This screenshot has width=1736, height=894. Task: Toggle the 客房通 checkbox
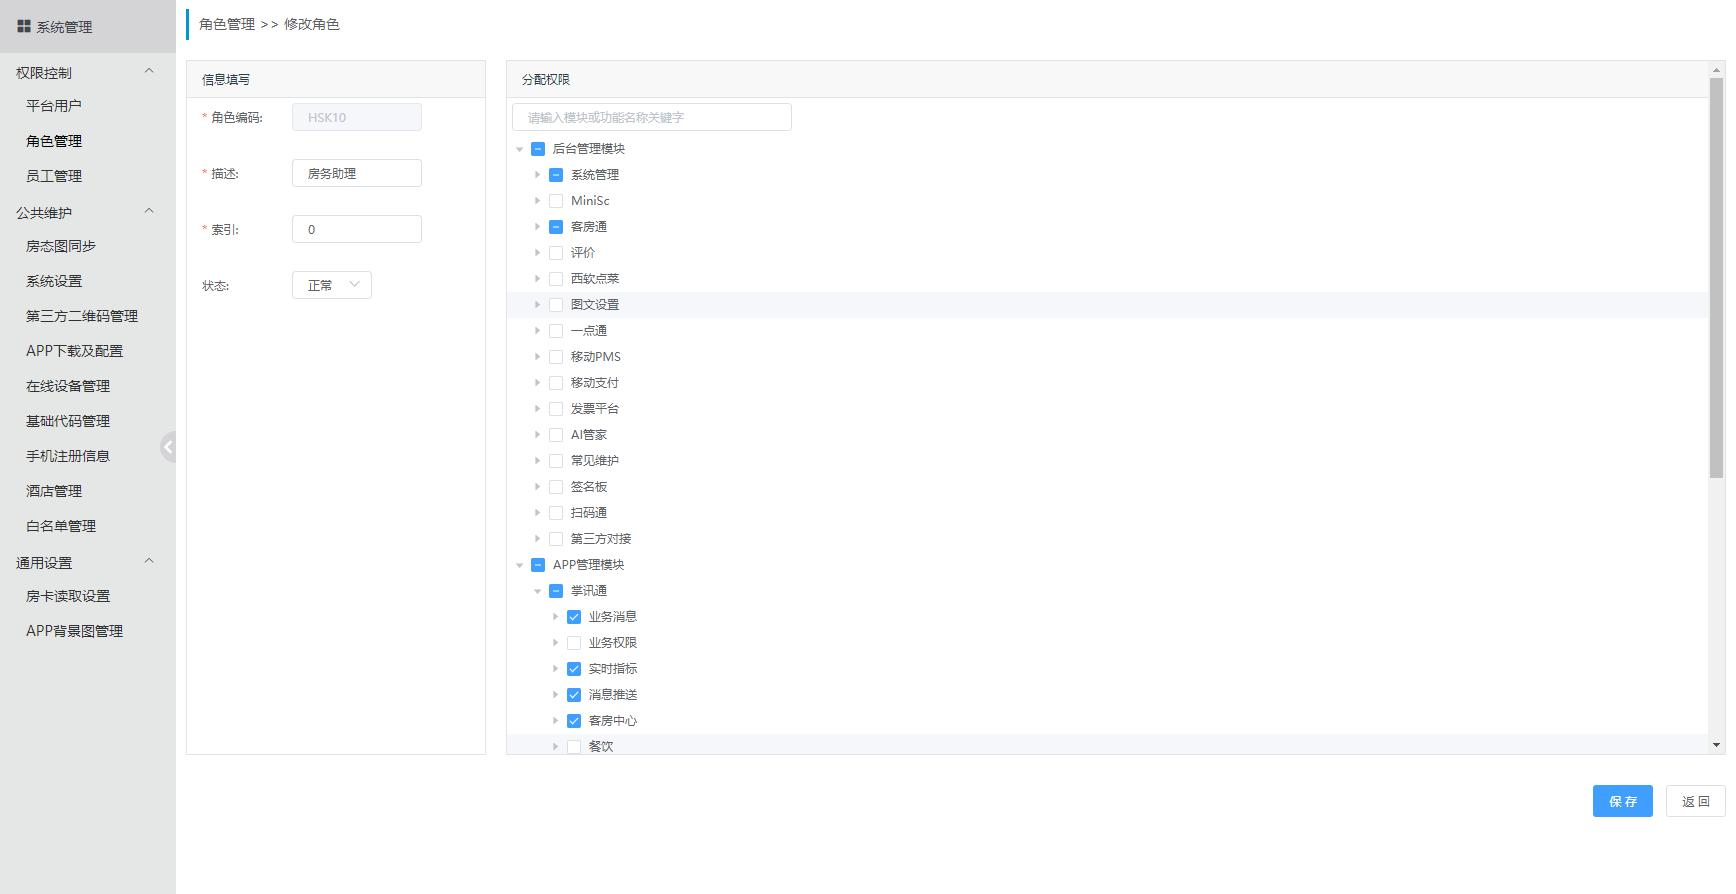556,227
